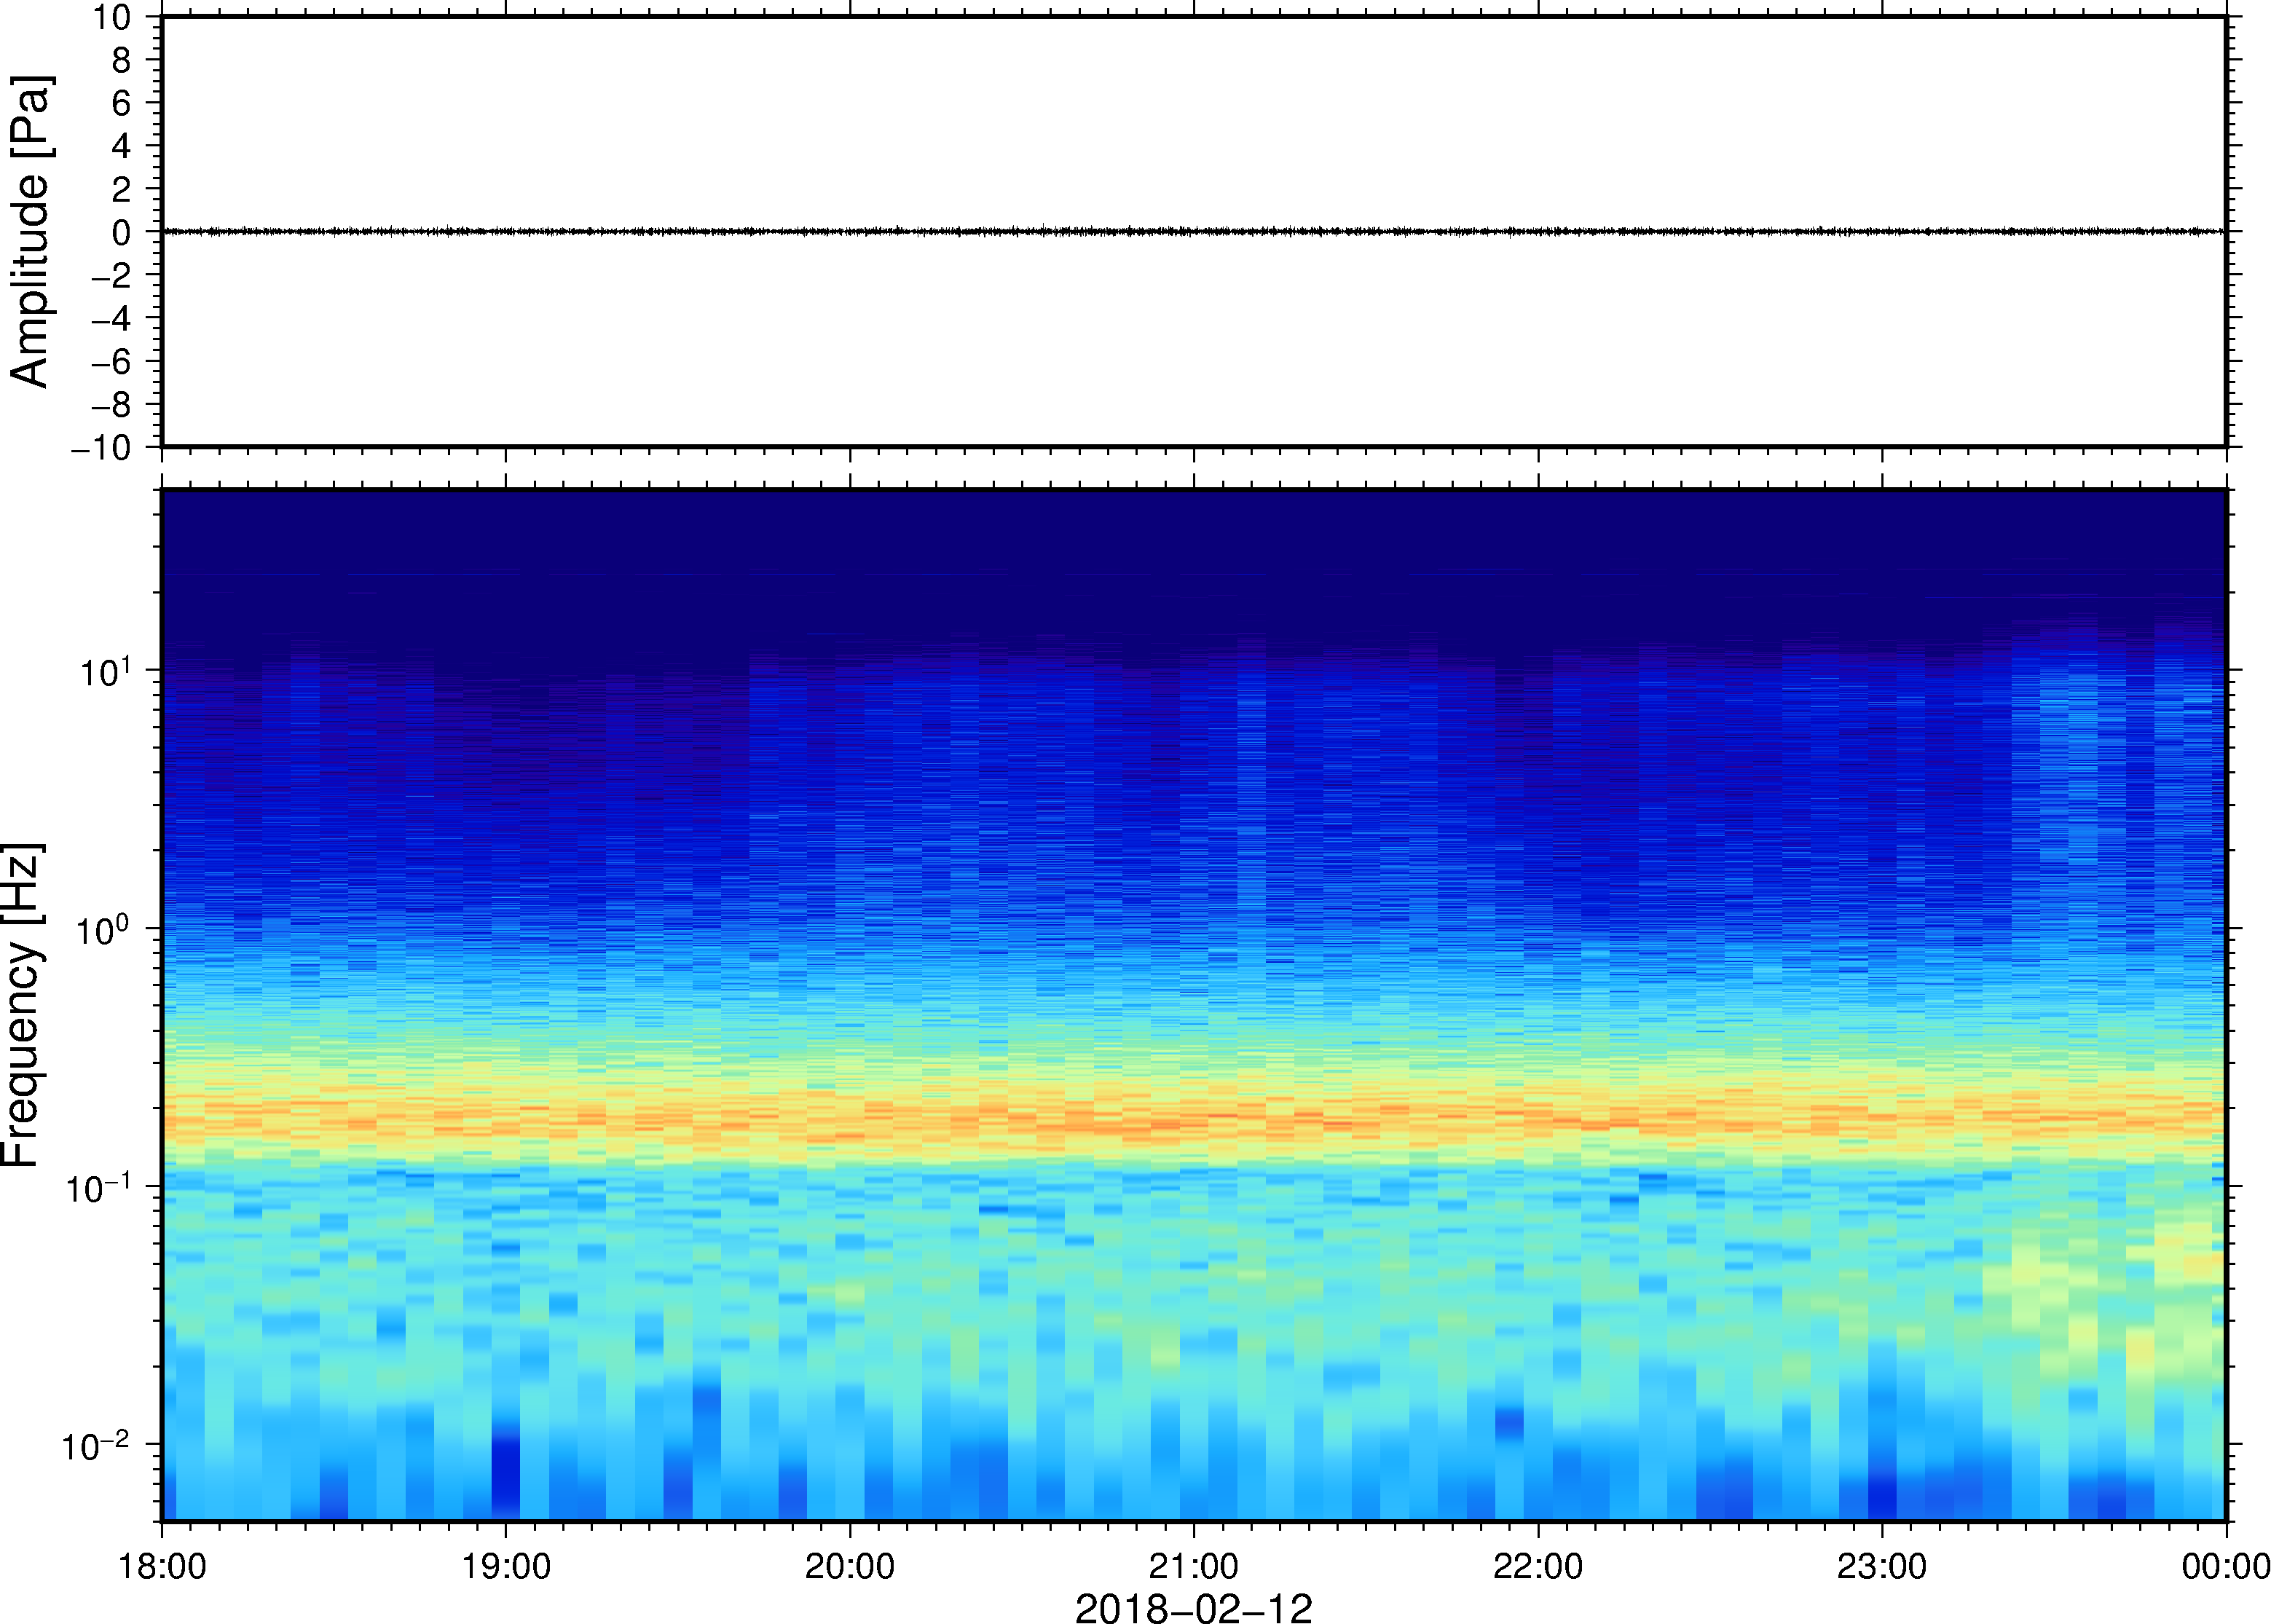The height and width of the screenshot is (1624, 2271).
Task: Click the 00:00 time axis label
Action: coord(2226,1566)
